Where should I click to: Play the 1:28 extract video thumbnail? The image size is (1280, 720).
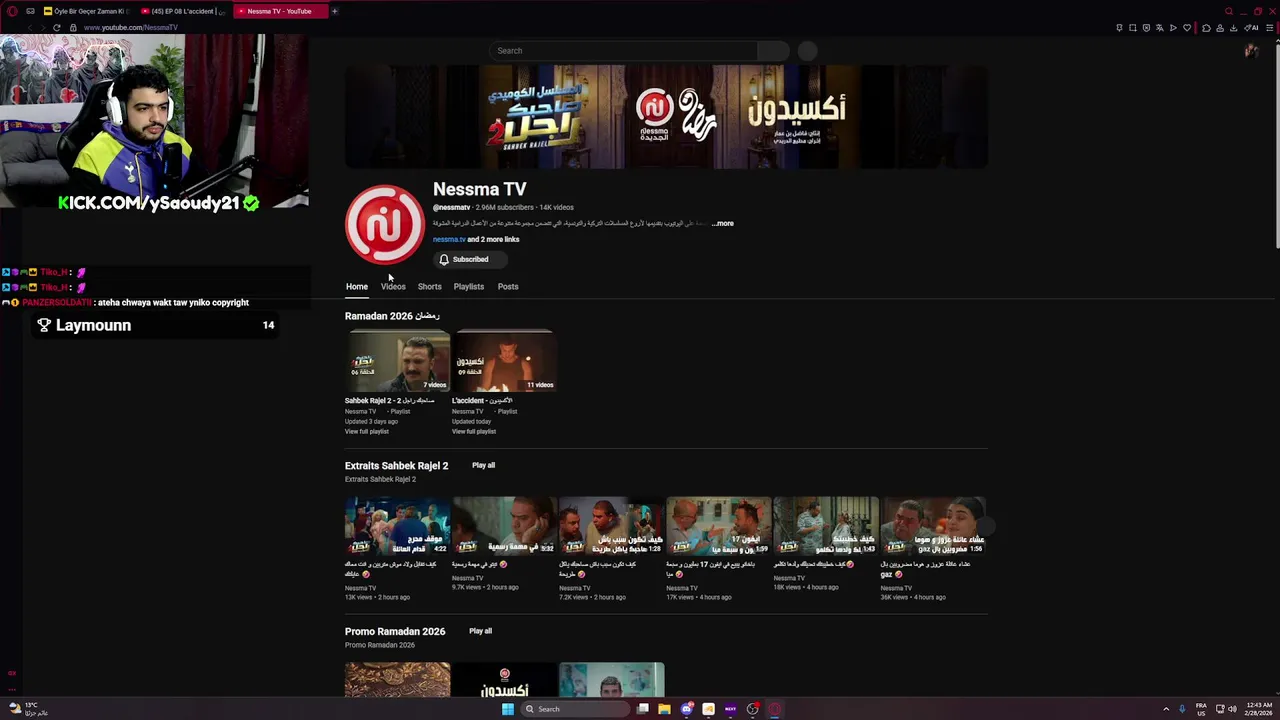pyautogui.click(x=611, y=526)
